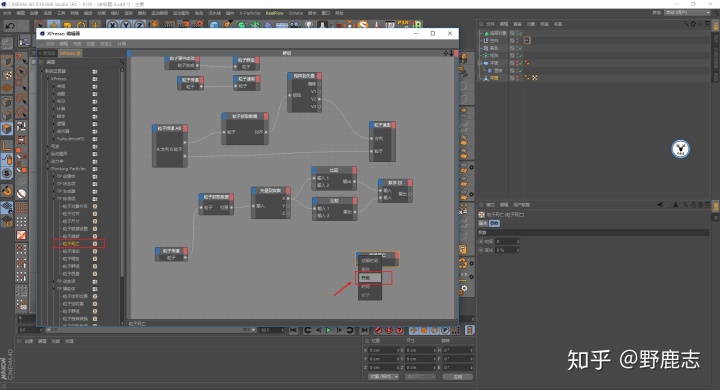
Task: Click the 应用 apply button
Action: click(458, 377)
